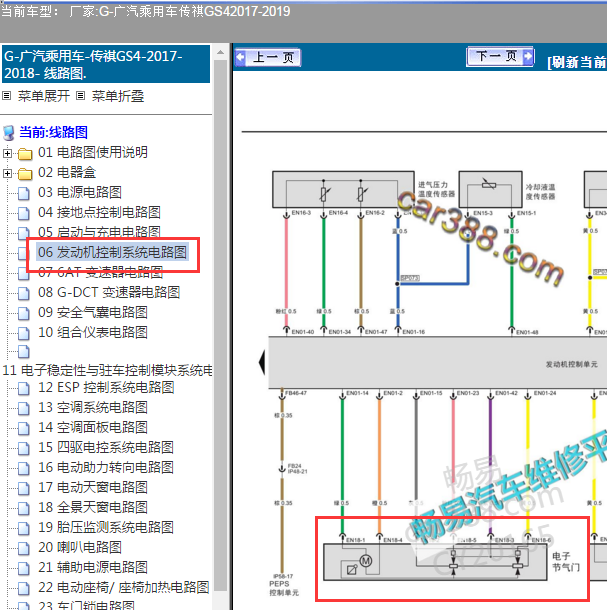The image size is (607, 610).
Task: Open 02 电器盒 folder item
Action: coord(67,172)
